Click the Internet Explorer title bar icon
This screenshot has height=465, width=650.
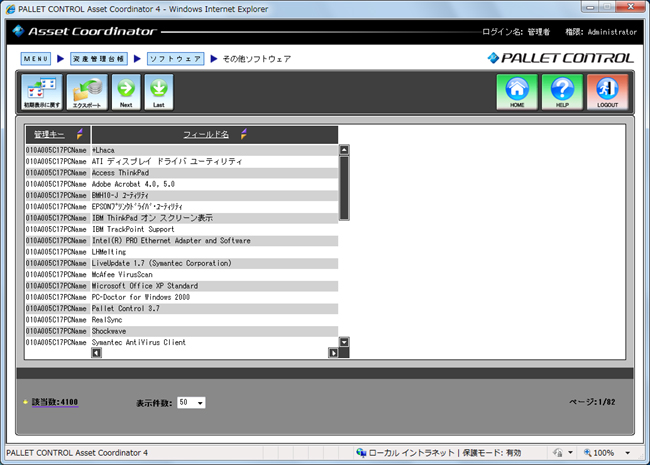10,9
